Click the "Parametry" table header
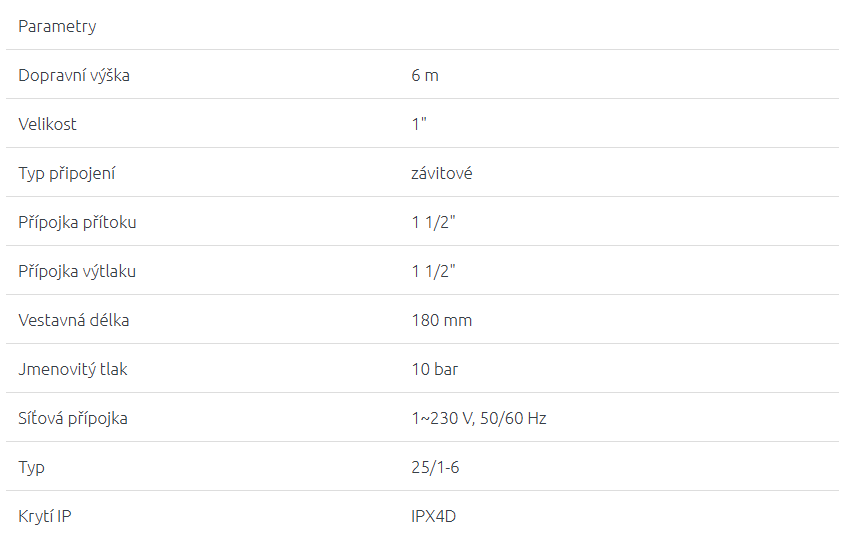Screen dimensions: 860x540 (x=57, y=26)
